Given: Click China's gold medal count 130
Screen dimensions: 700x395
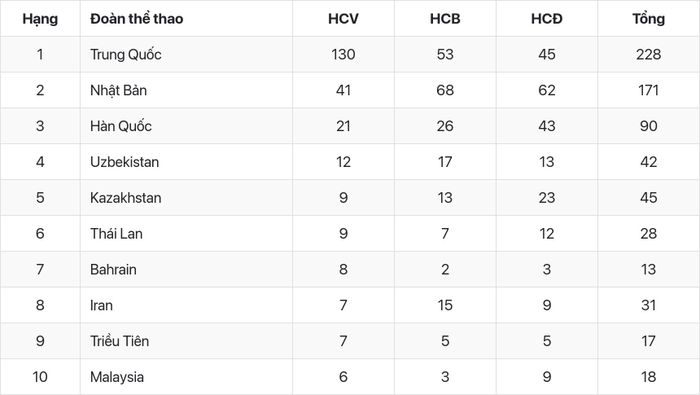Looking at the screenshot, I should point(343,54).
